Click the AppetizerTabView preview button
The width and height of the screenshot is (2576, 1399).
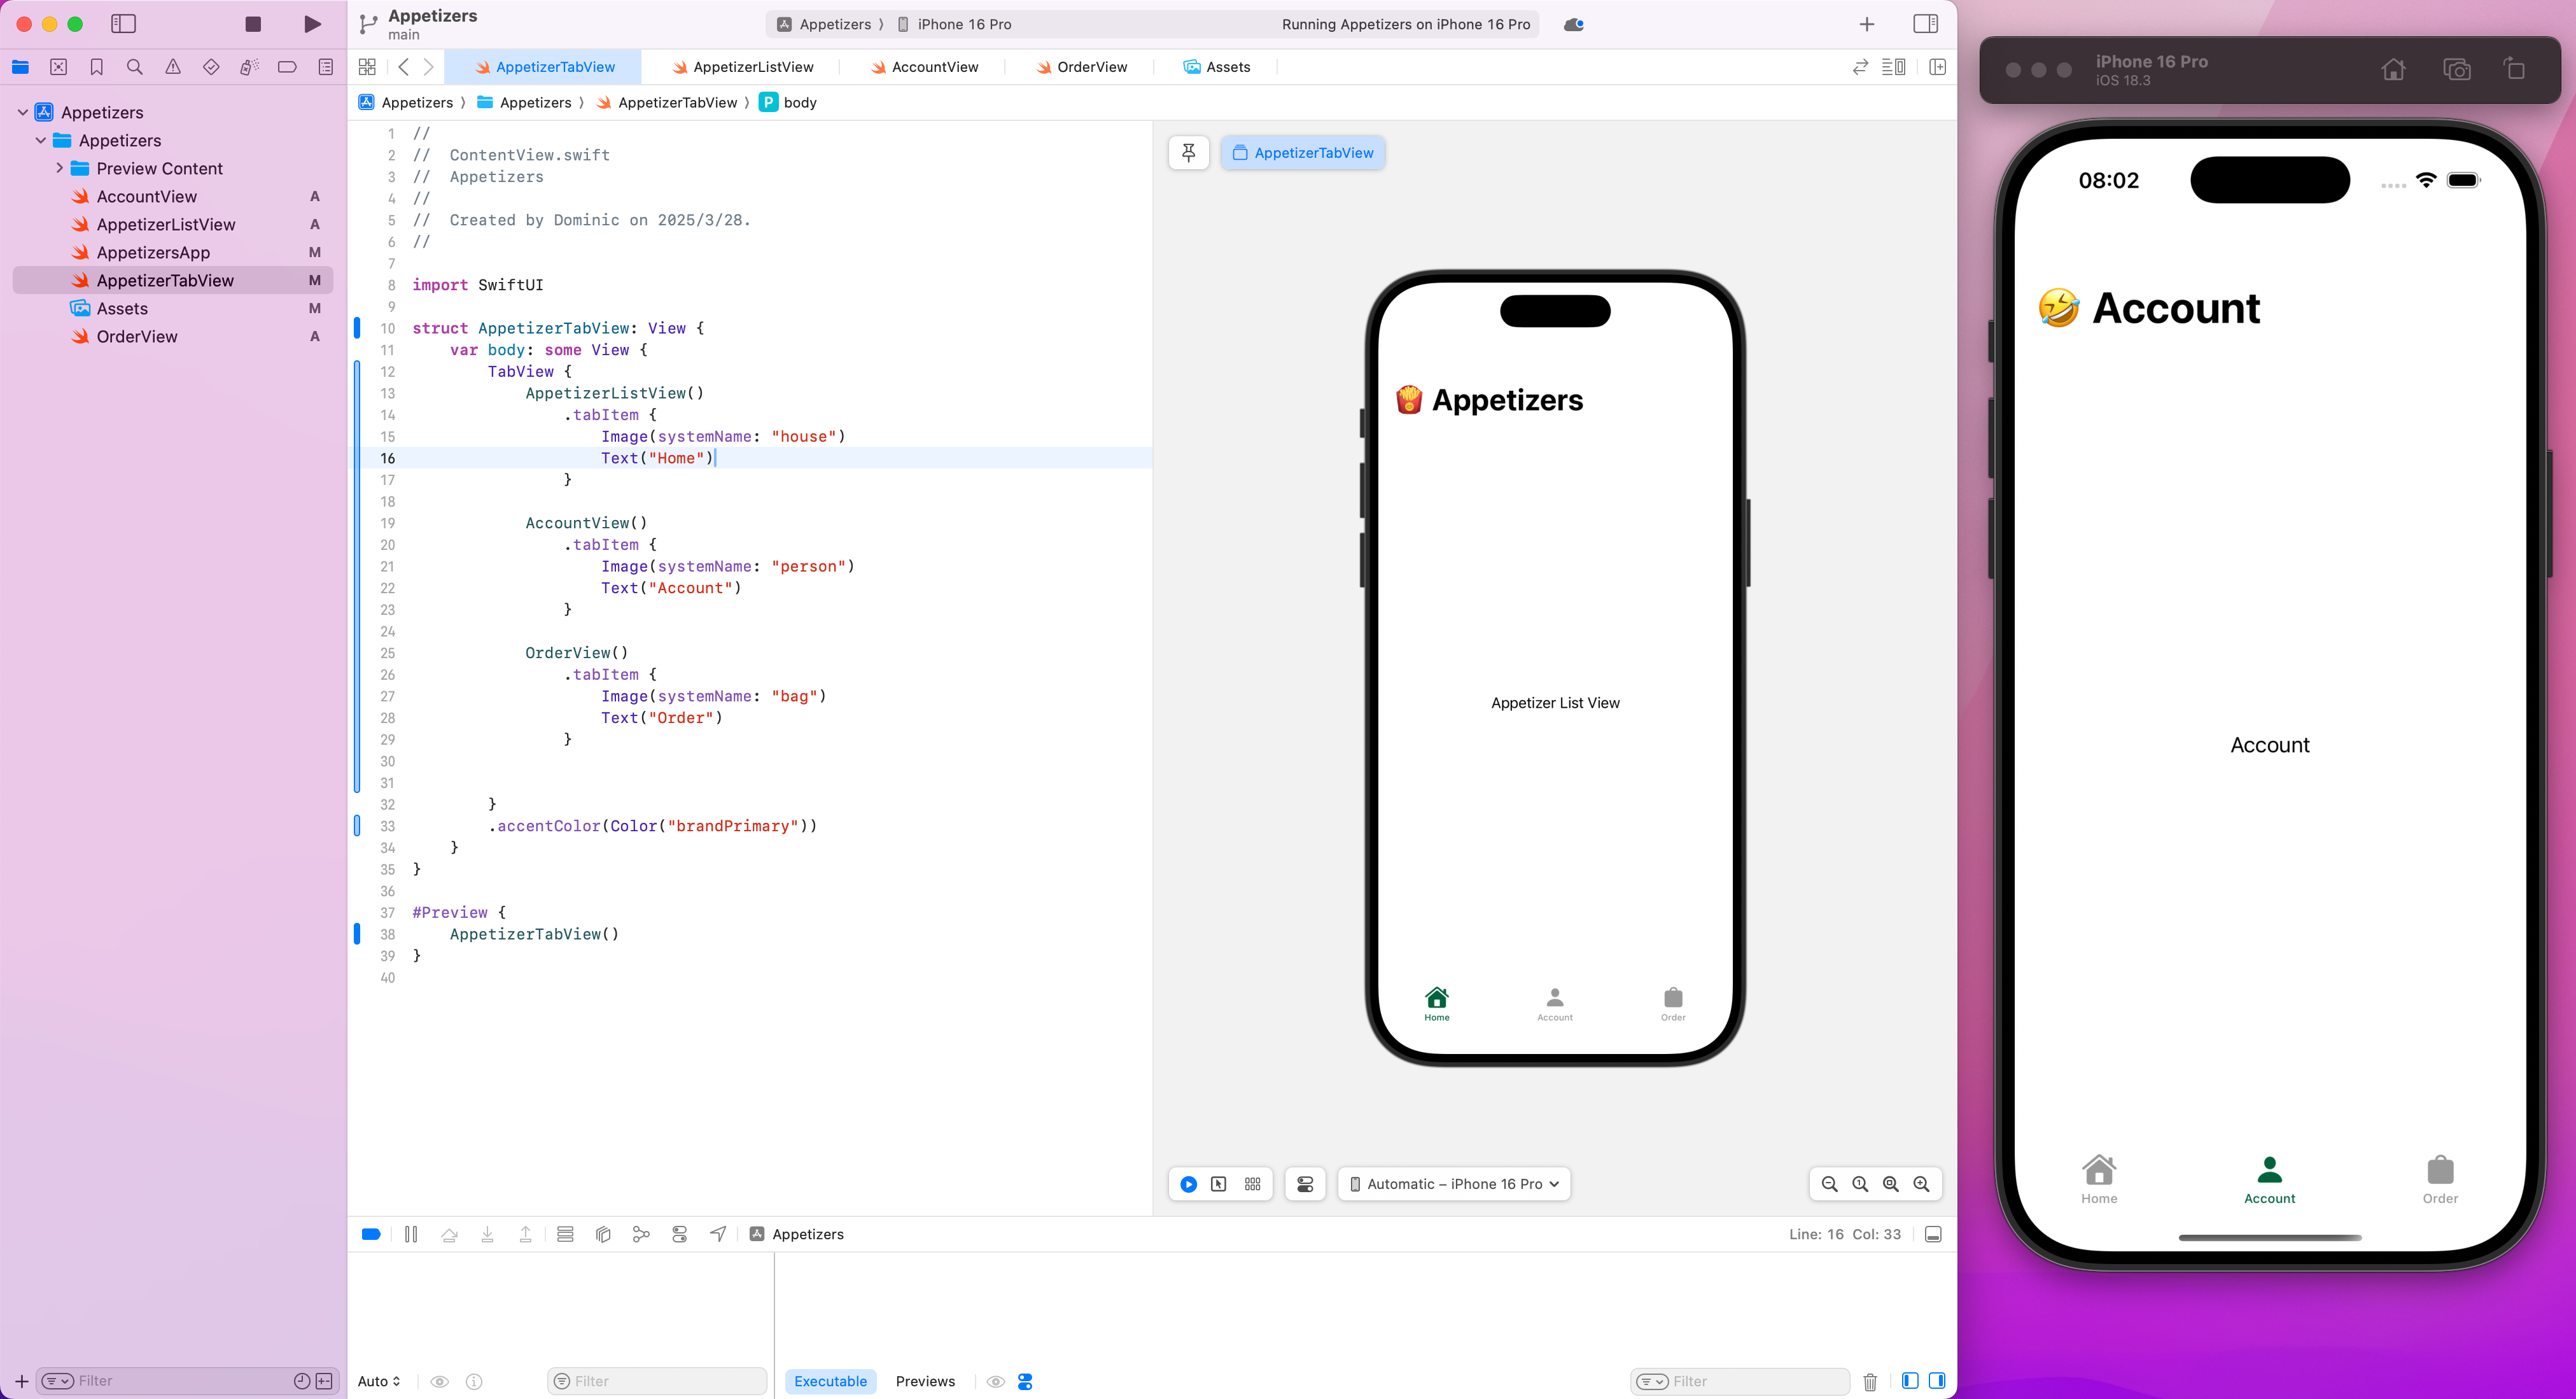click(1302, 153)
